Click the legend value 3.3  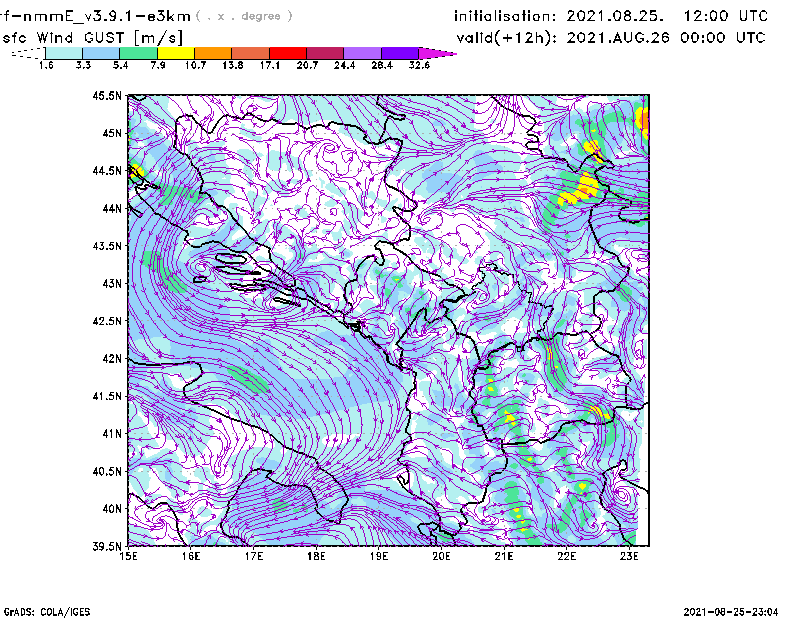tap(83, 65)
